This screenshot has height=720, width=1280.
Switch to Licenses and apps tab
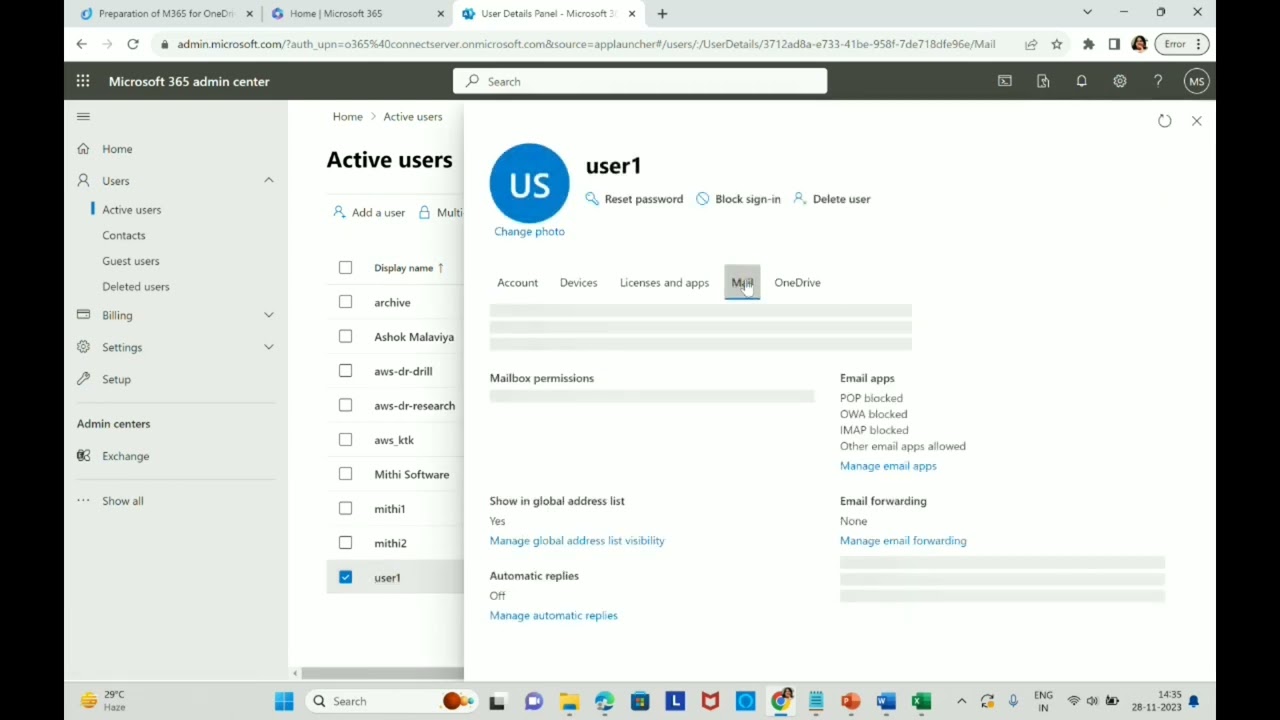(664, 283)
